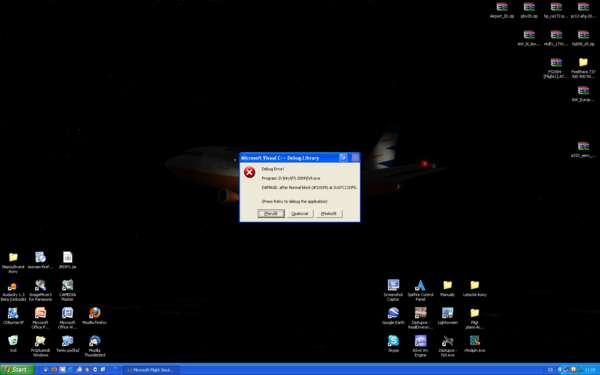Click the system tray clock
Screen dimensions: 600x375
590,370
